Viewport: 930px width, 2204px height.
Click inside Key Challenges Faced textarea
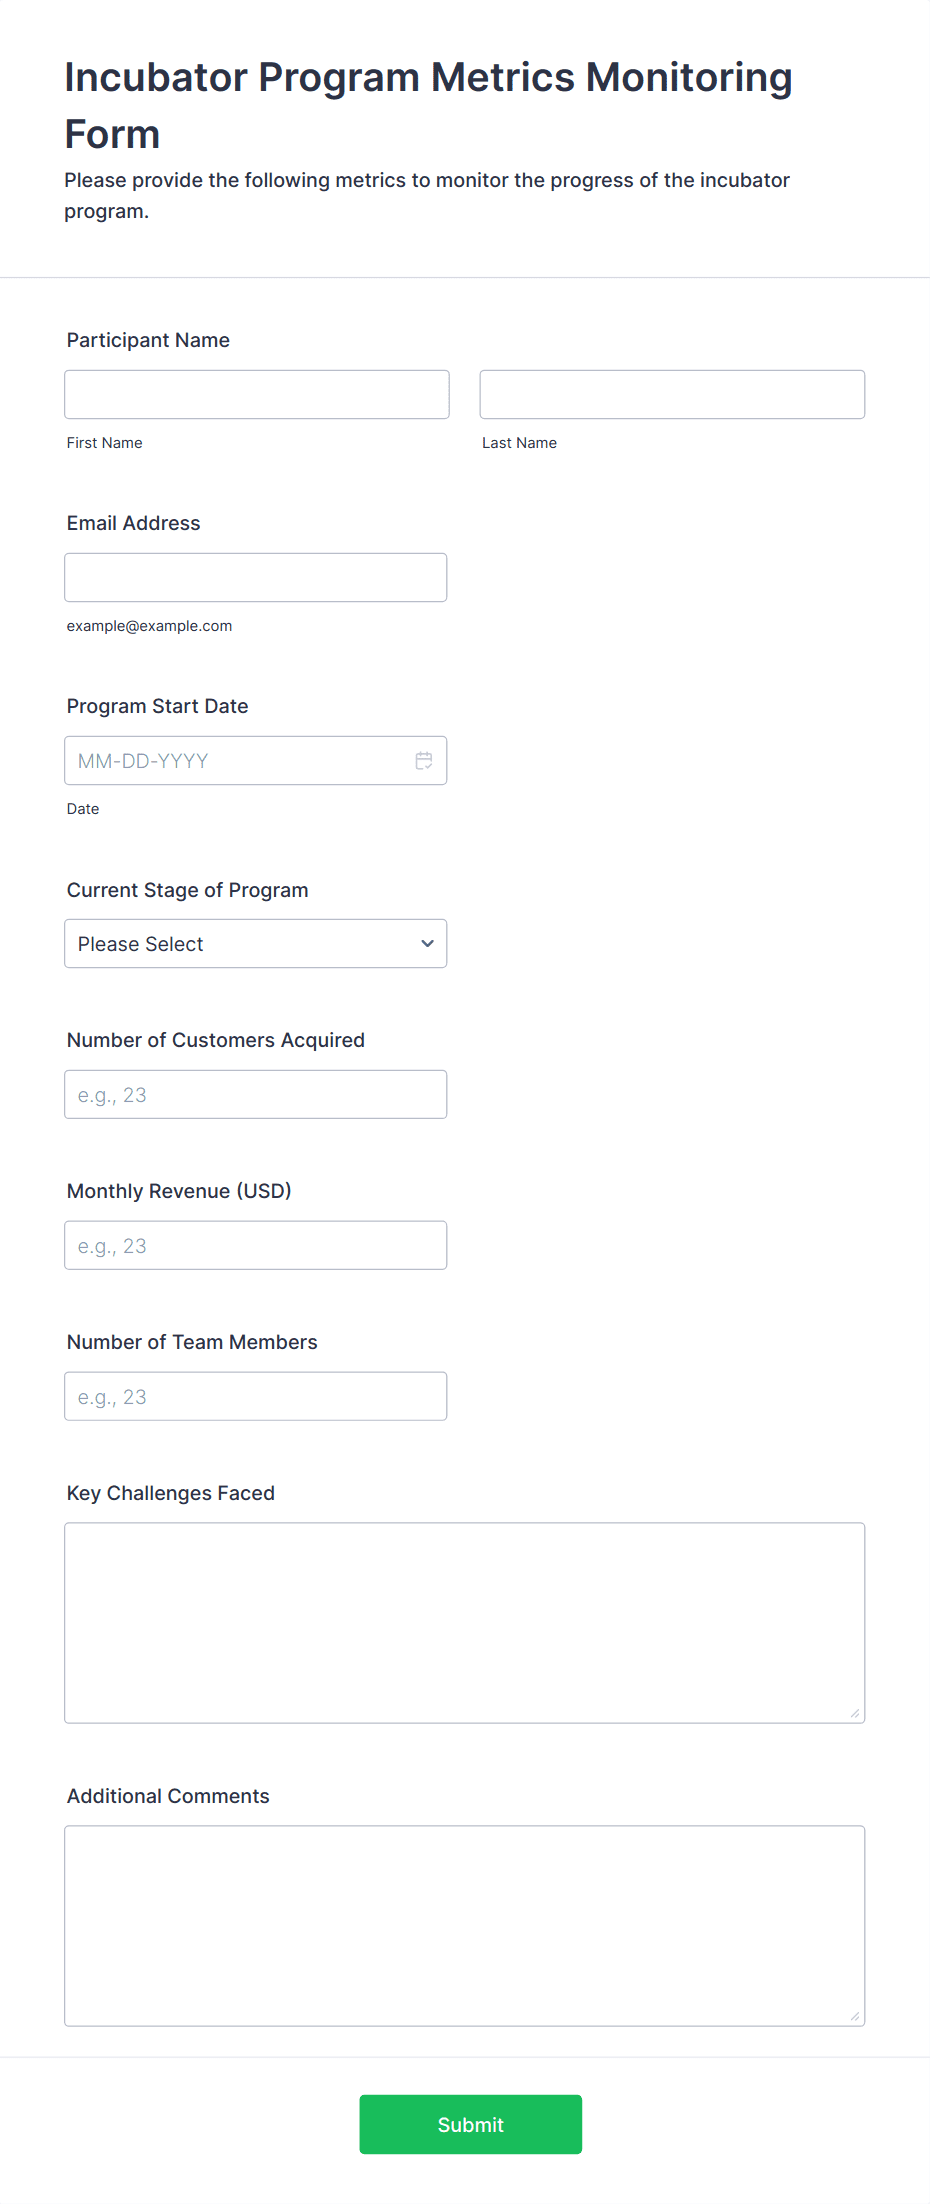pos(465,1623)
